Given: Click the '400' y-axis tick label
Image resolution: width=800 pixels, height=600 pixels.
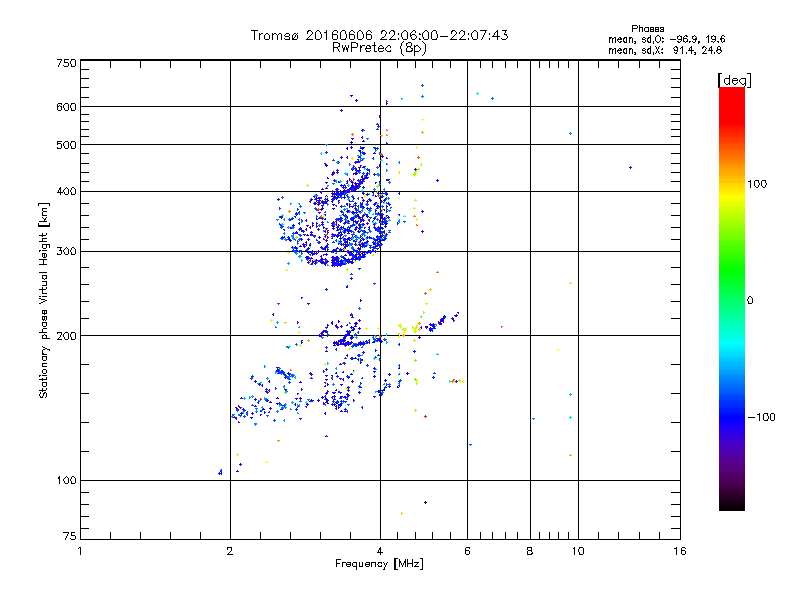Looking at the screenshot, I should pyautogui.click(x=66, y=192).
